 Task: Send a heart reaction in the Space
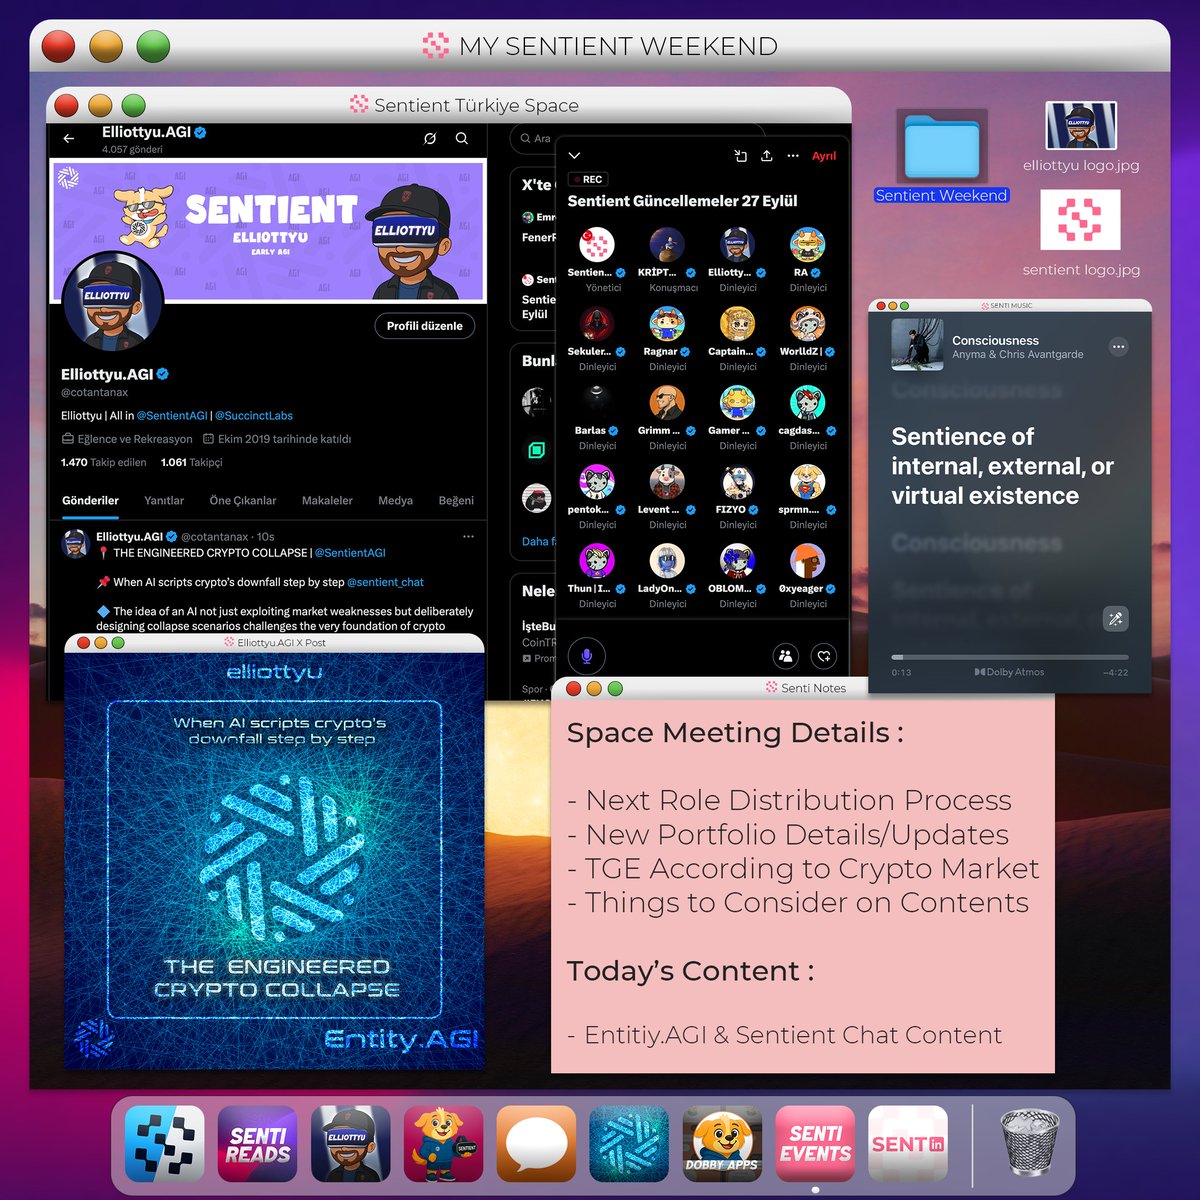point(824,656)
